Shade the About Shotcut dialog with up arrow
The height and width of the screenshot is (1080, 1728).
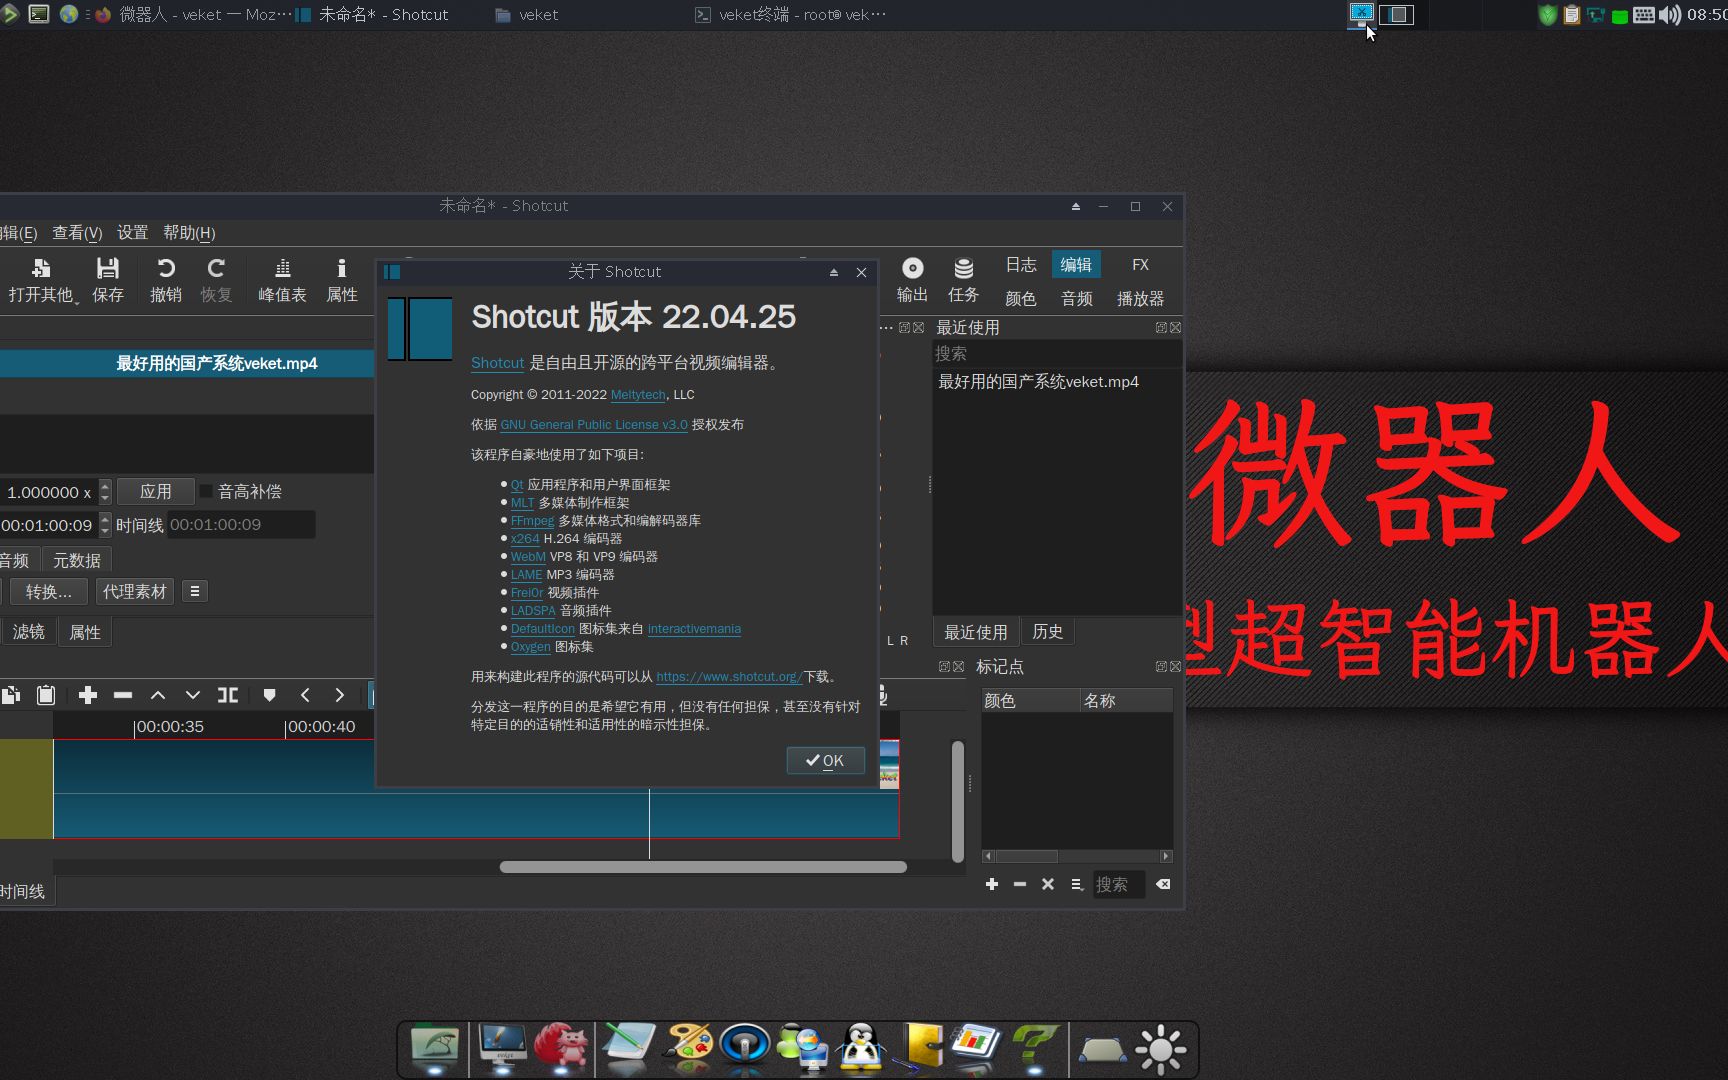tap(834, 272)
